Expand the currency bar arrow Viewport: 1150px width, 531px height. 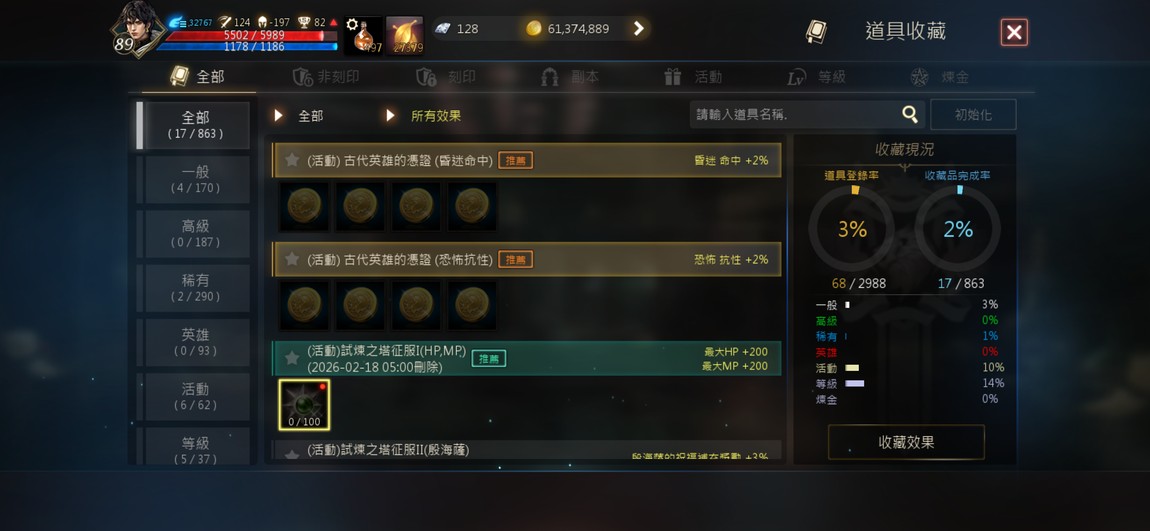tap(638, 29)
